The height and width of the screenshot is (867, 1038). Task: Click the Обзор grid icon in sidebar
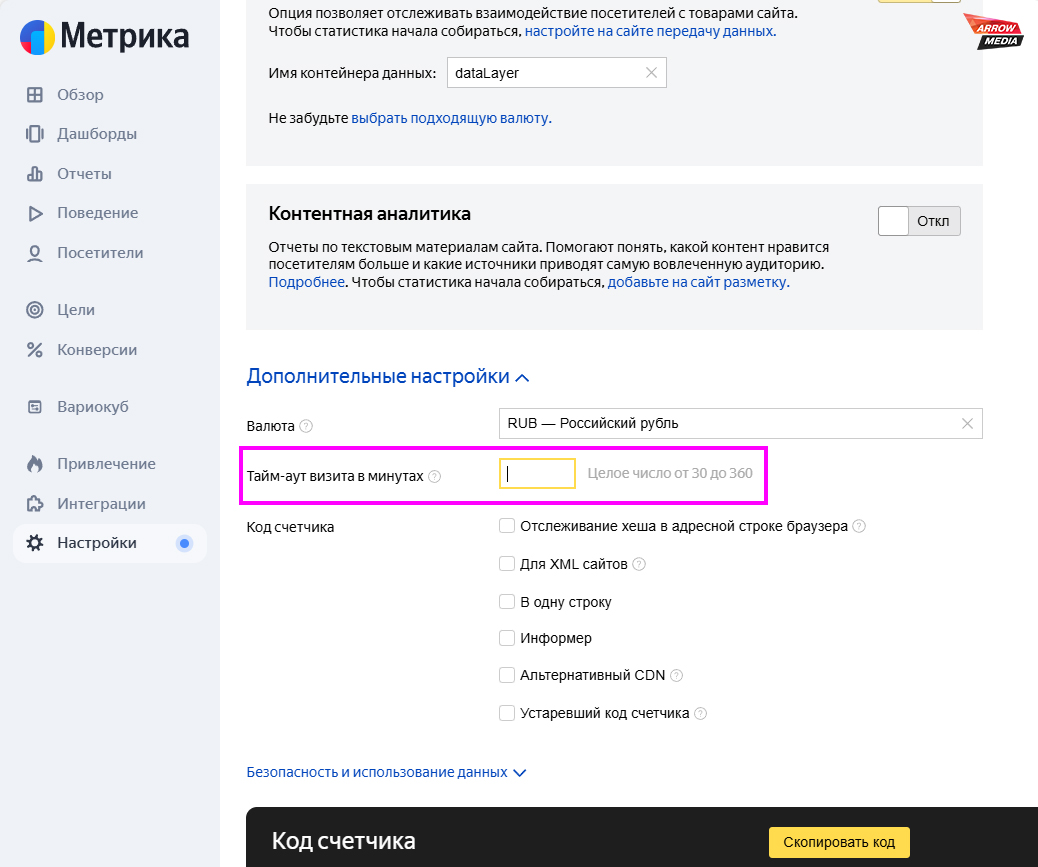click(35, 95)
